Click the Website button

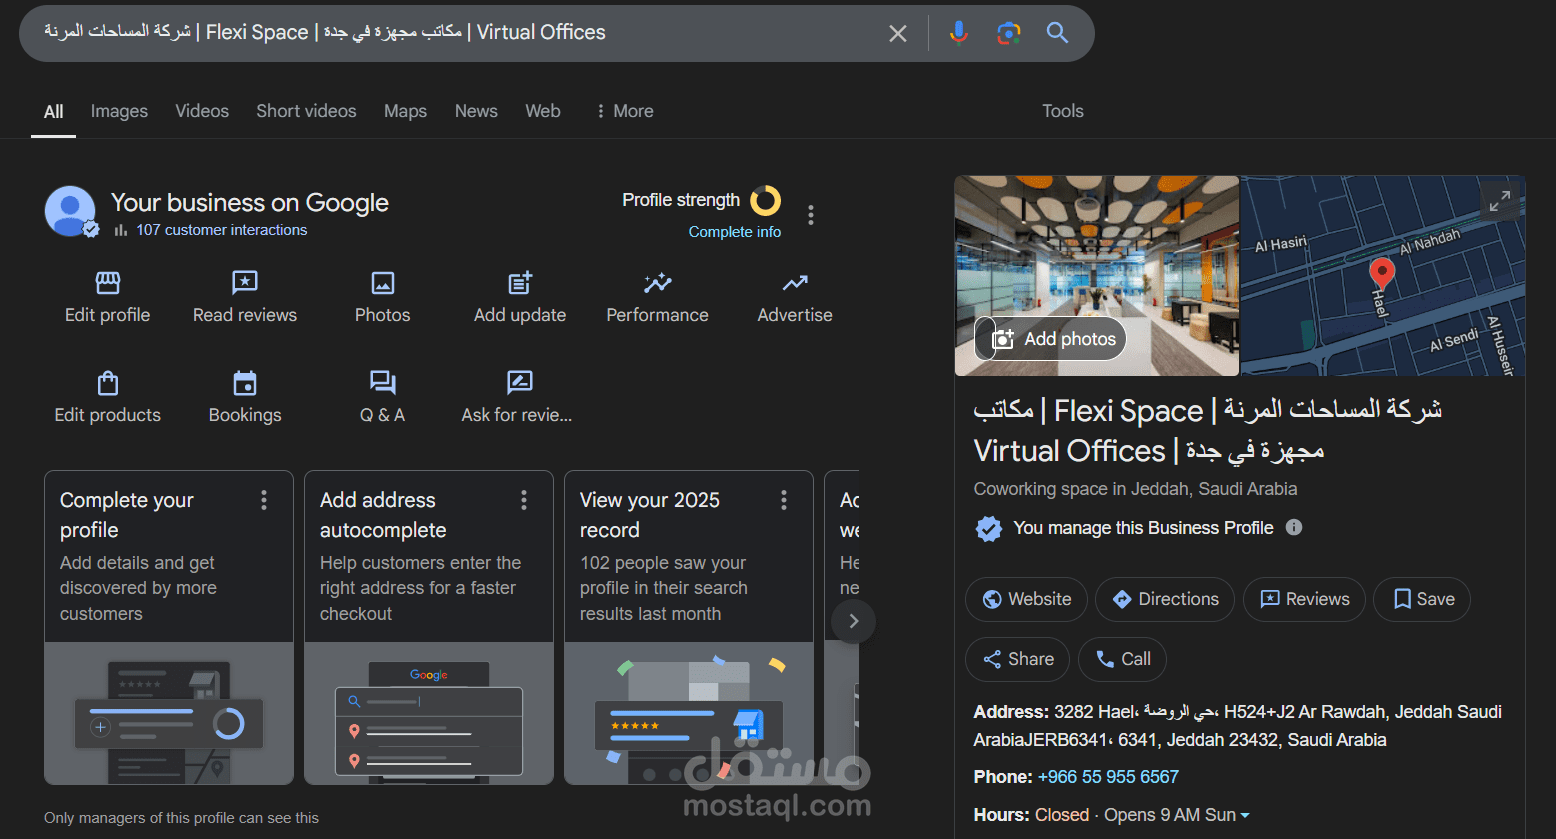(x=1027, y=599)
